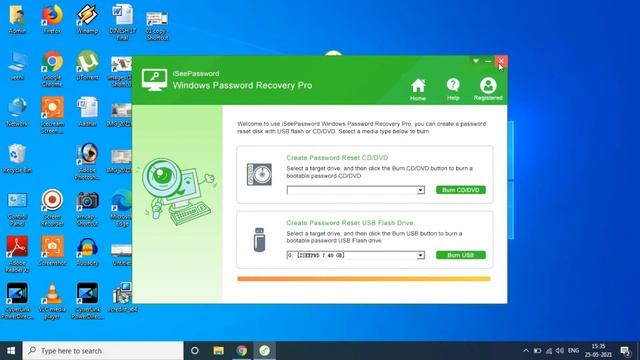Open the Untitled file desktop icon
The width and height of the screenshot is (640, 360).
click(122, 255)
